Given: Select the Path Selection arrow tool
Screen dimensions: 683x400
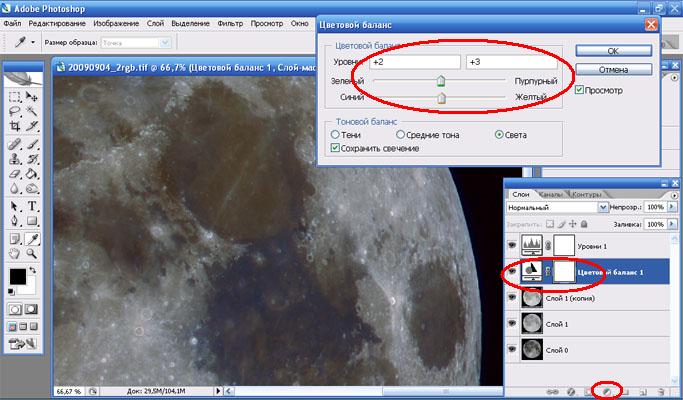Looking at the screenshot, I should 15,206.
